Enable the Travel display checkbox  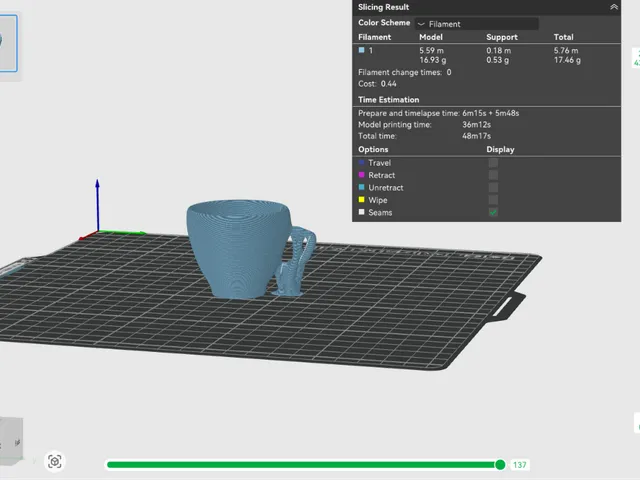[x=493, y=163]
